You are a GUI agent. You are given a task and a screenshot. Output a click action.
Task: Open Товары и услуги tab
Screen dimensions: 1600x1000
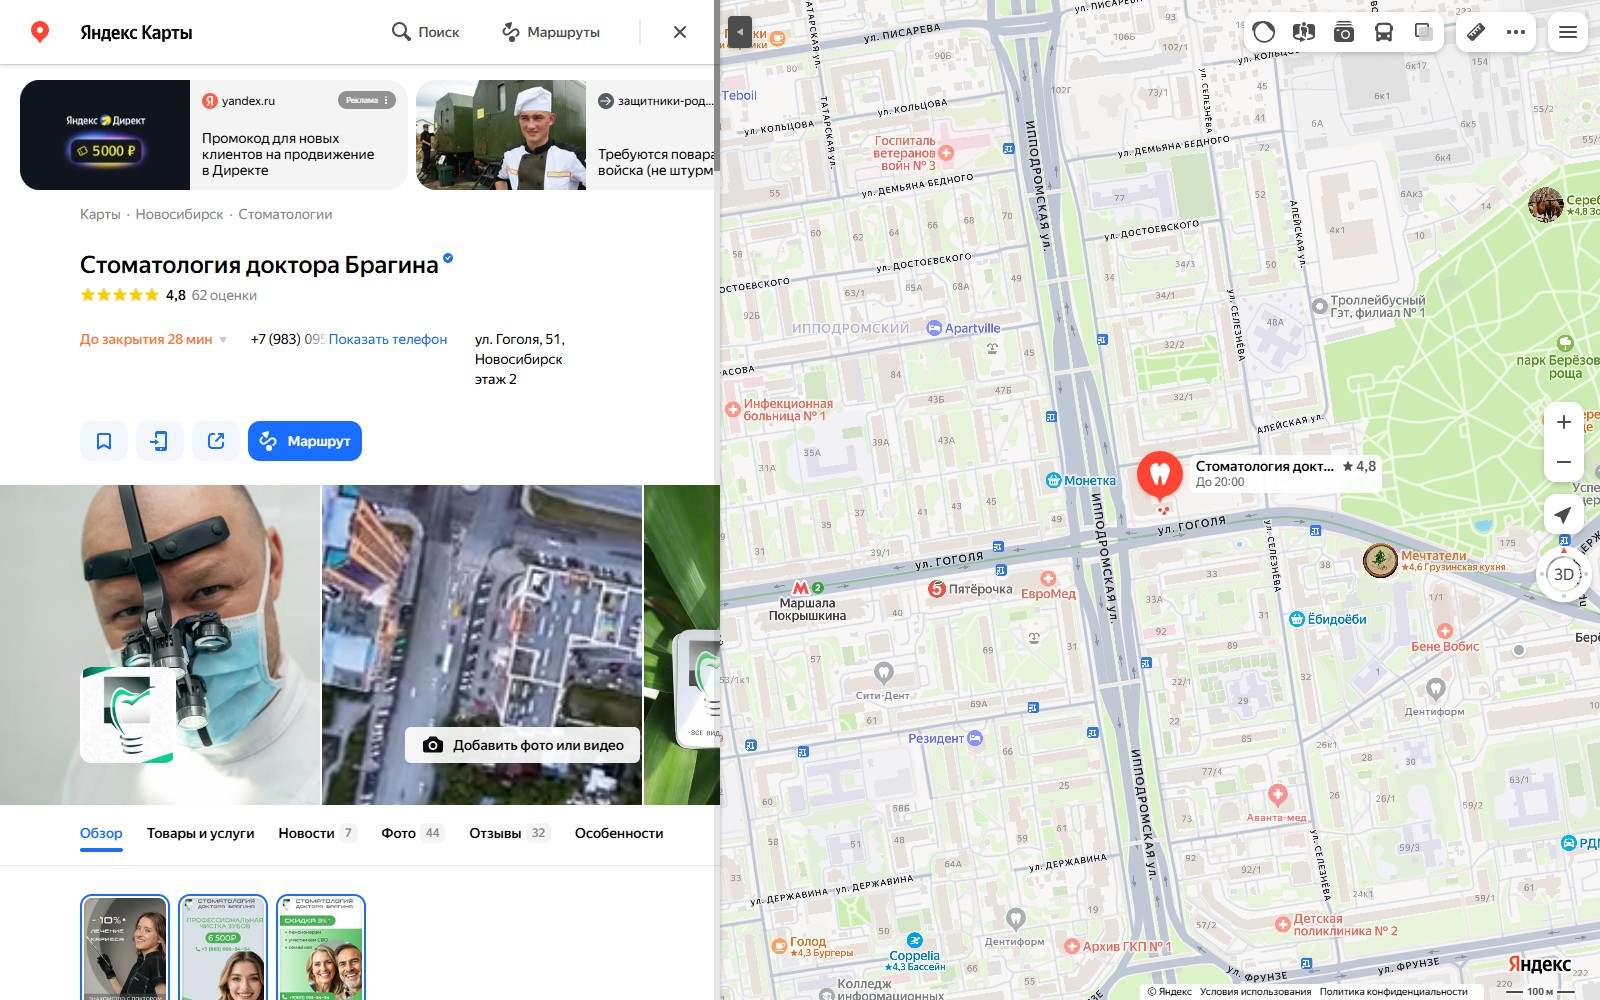[200, 833]
